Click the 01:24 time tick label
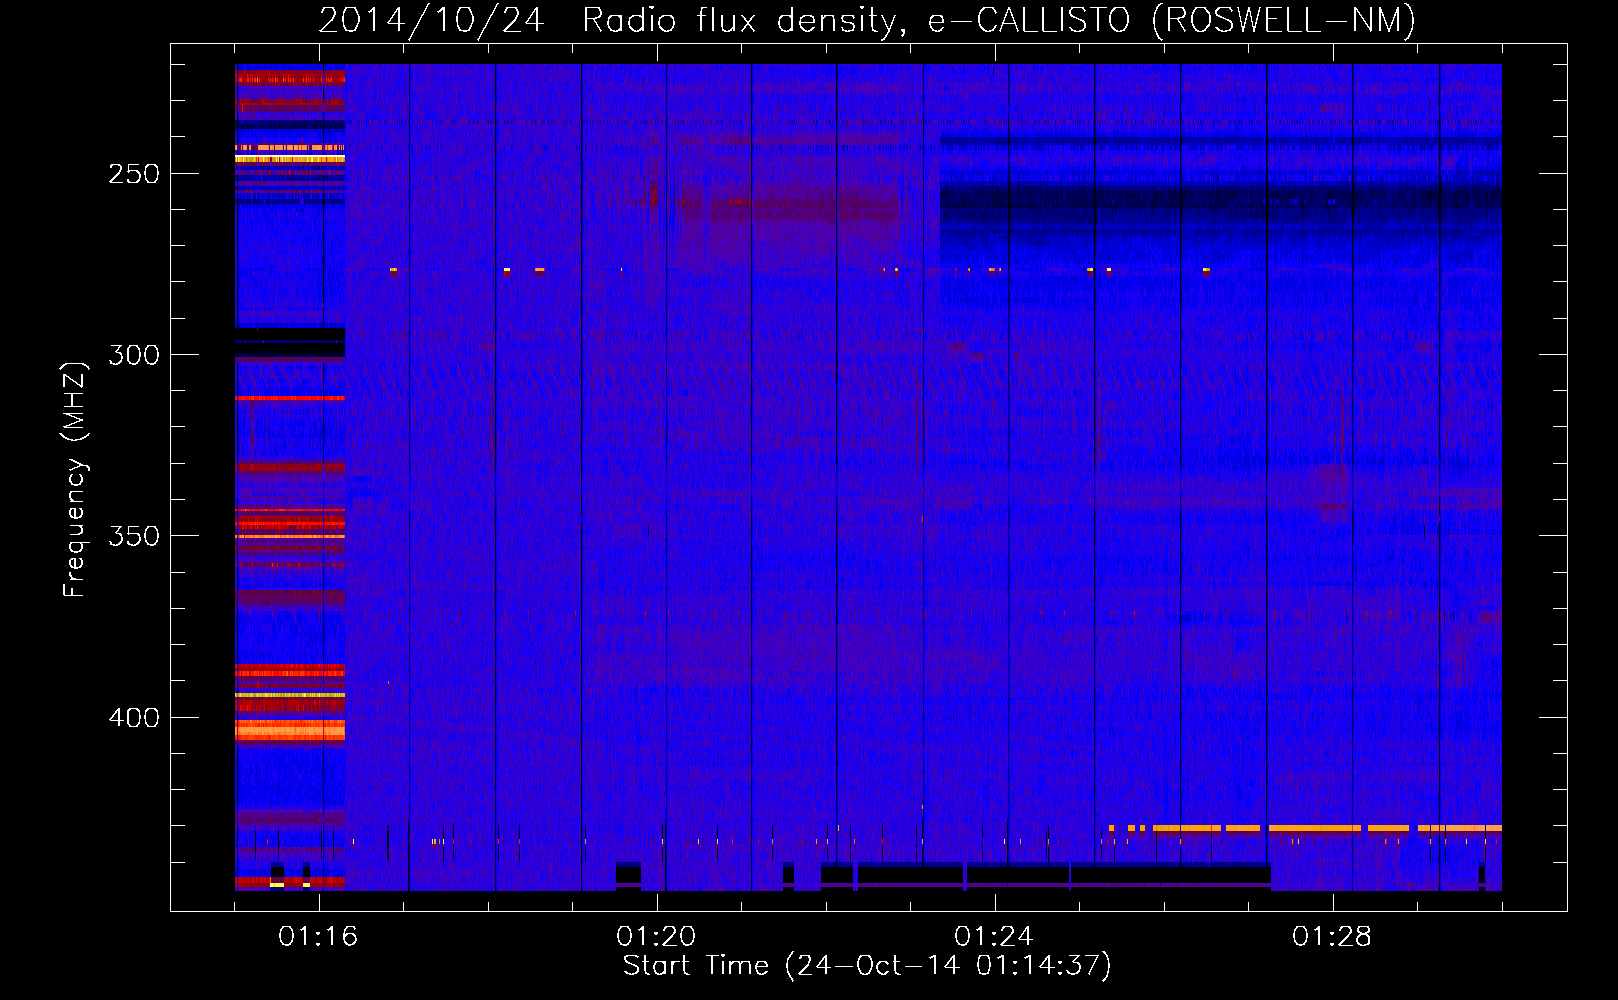The height and width of the screenshot is (1000, 1618). pos(994,936)
